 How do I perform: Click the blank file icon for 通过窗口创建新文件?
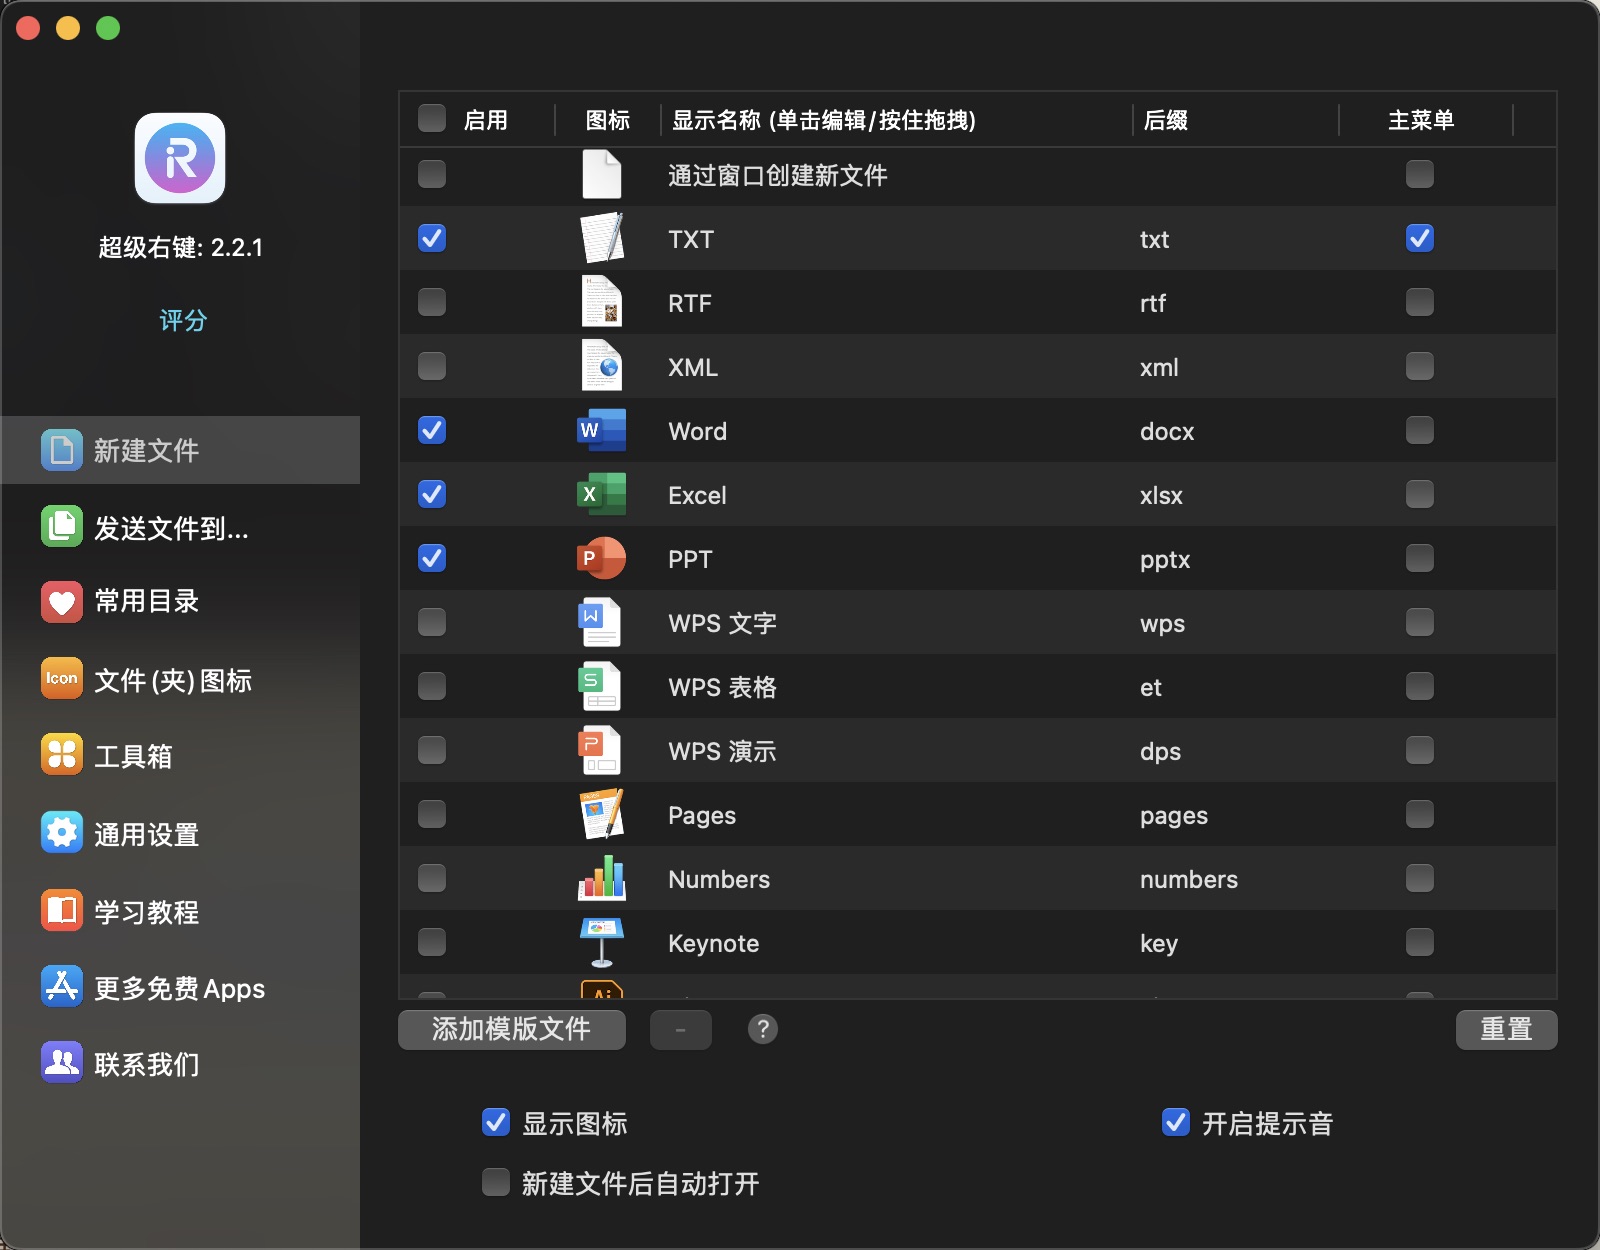(602, 175)
